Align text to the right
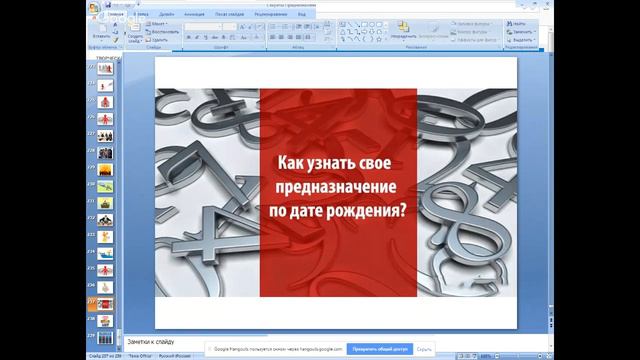This screenshot has width=640, height=360. 290,37
